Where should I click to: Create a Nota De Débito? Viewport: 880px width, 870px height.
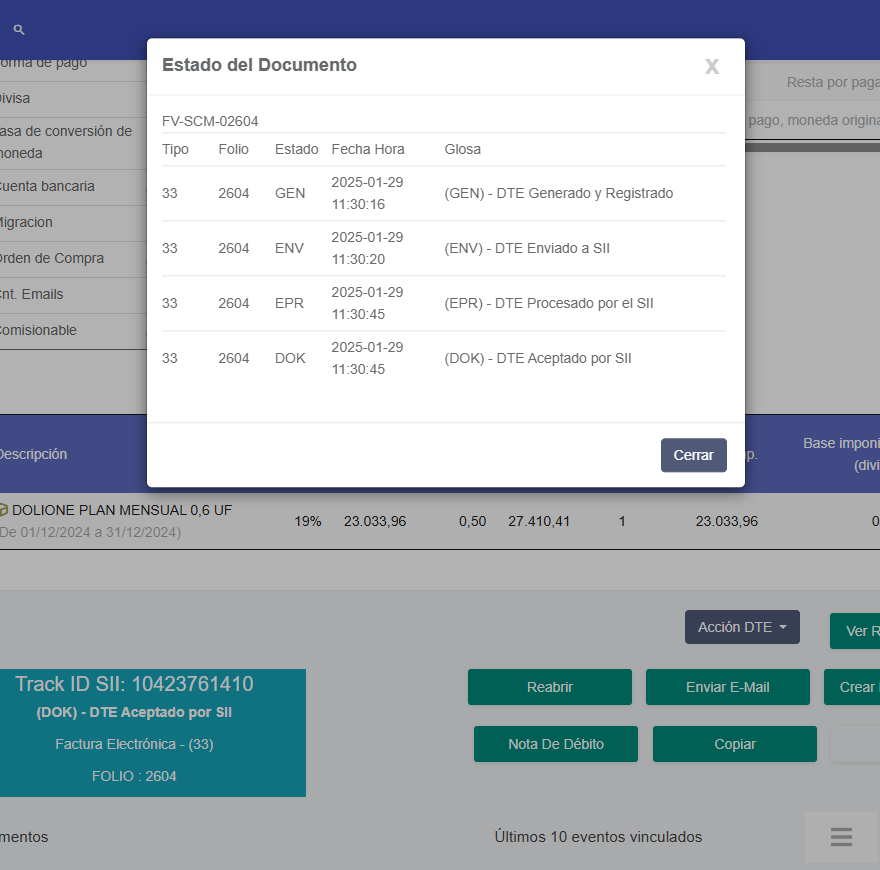pyautogui.click(x=555, y=744)
